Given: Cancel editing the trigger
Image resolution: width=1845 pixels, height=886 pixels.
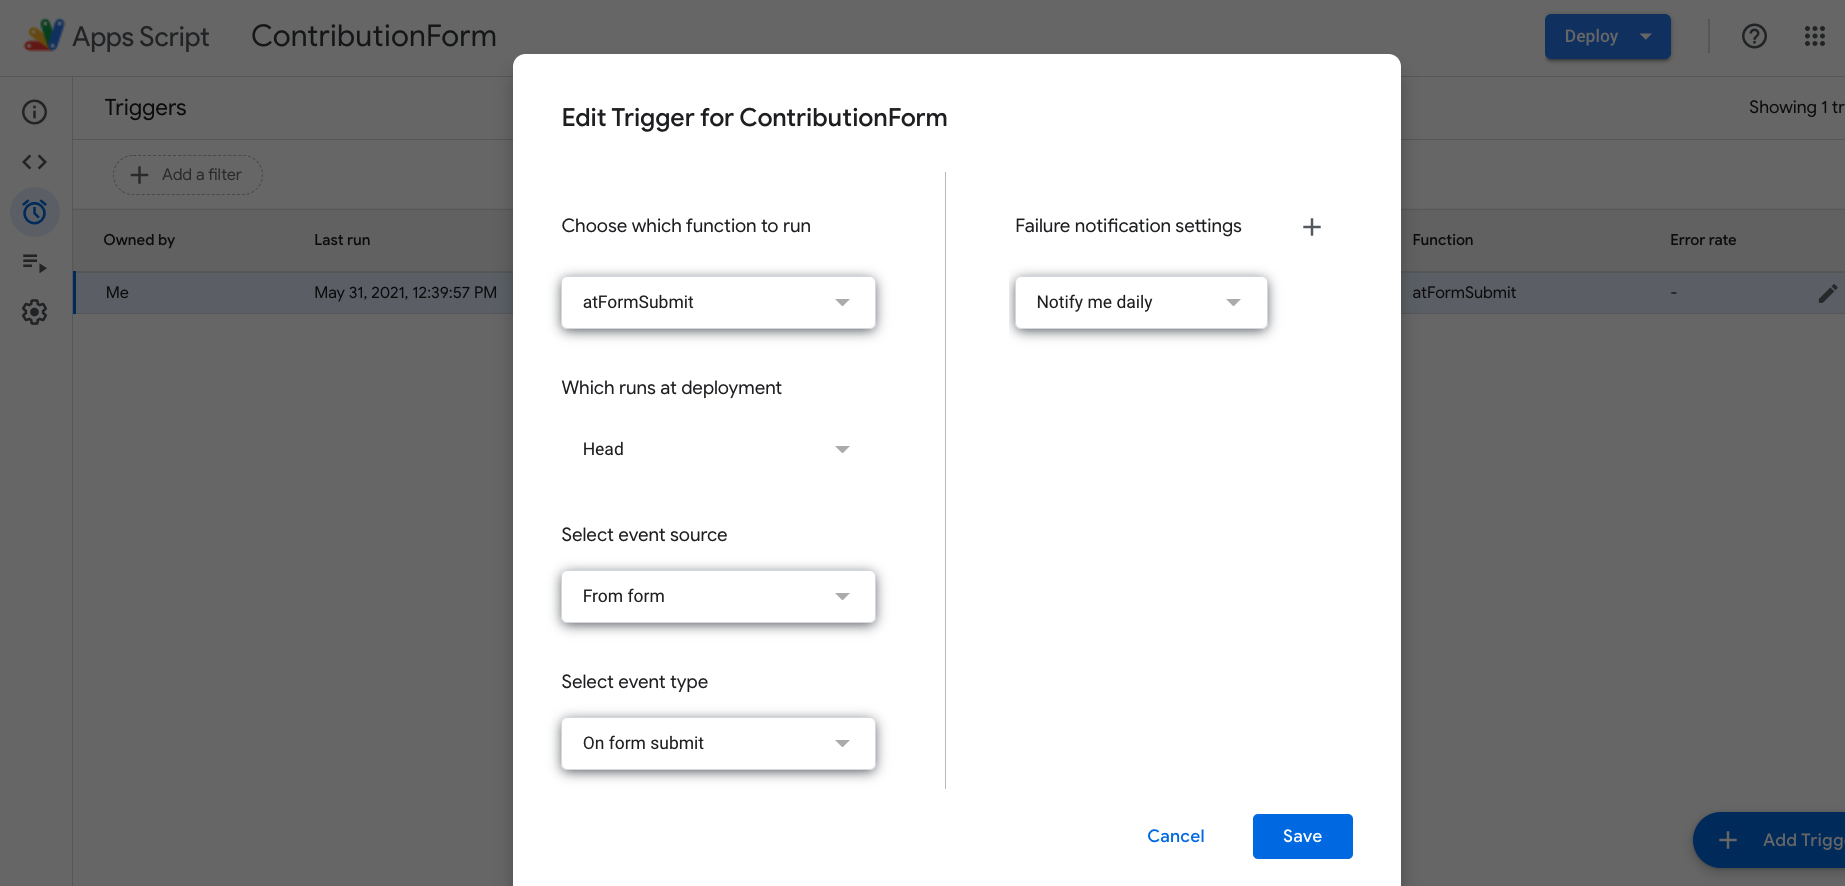Looking at the screenshot, I should click(x=1175, y=836).
